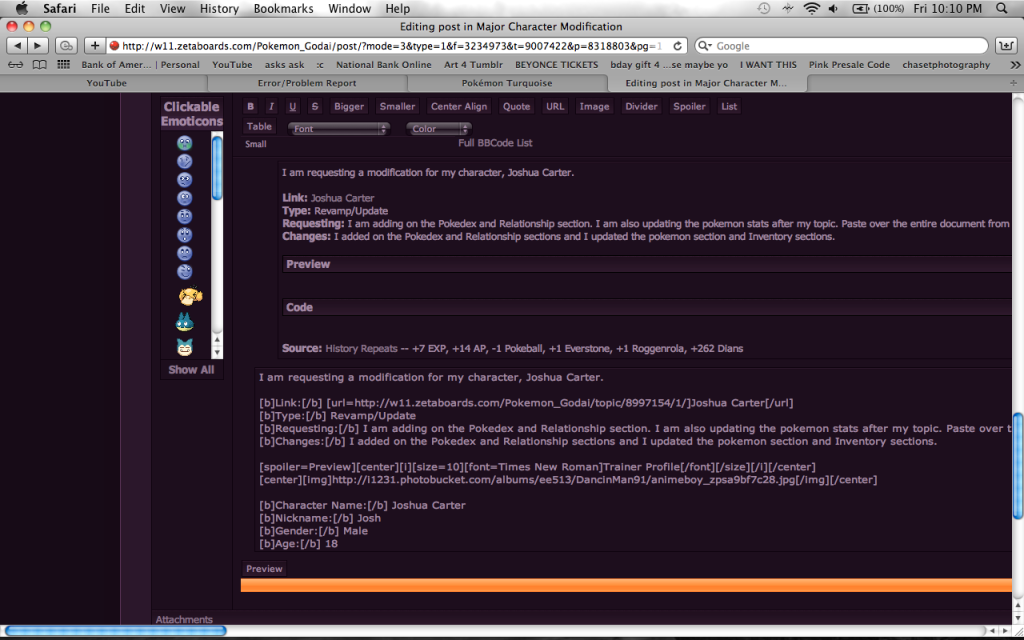Click the underline U button
Viewport: 1024px width, 640px height.
pyautogui.click(x=293, y=107)
